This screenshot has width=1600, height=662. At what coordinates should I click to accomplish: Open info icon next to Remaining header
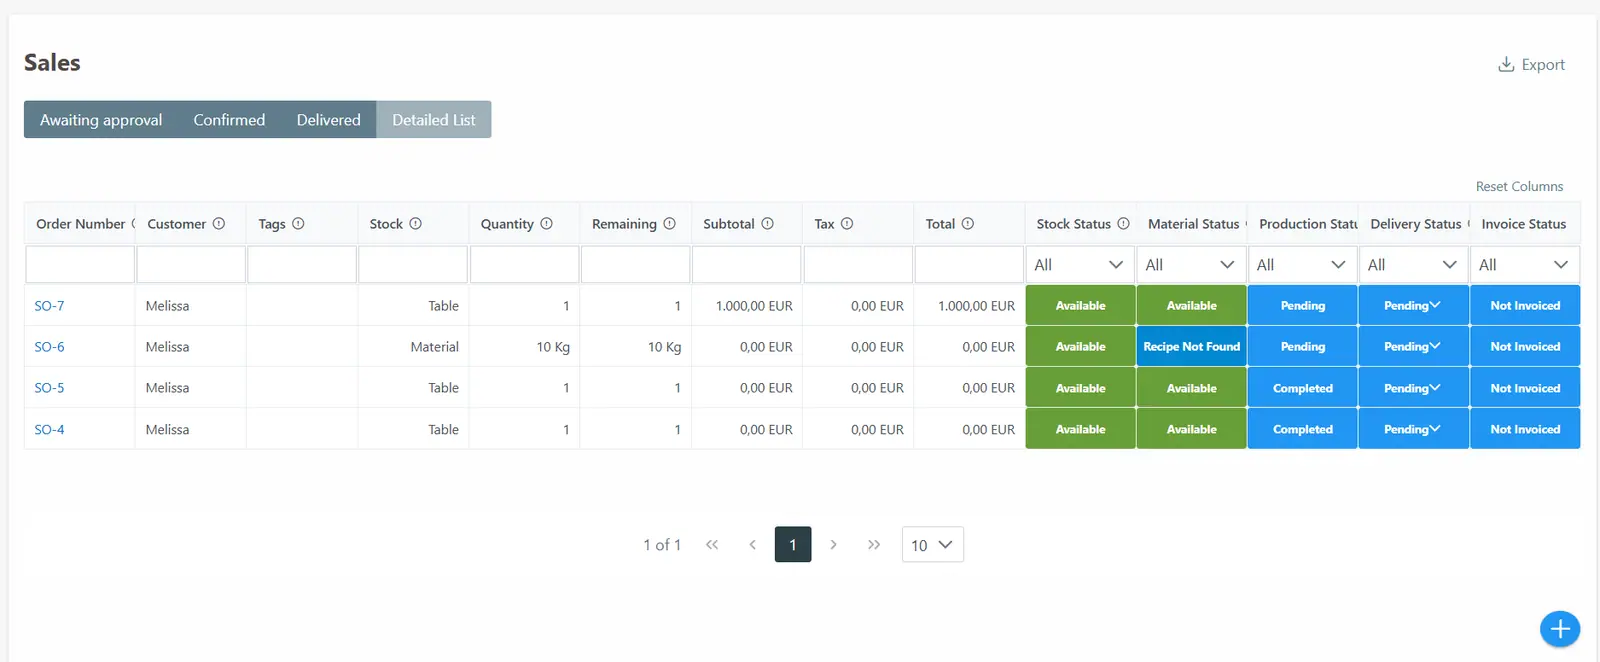point(670,224)
